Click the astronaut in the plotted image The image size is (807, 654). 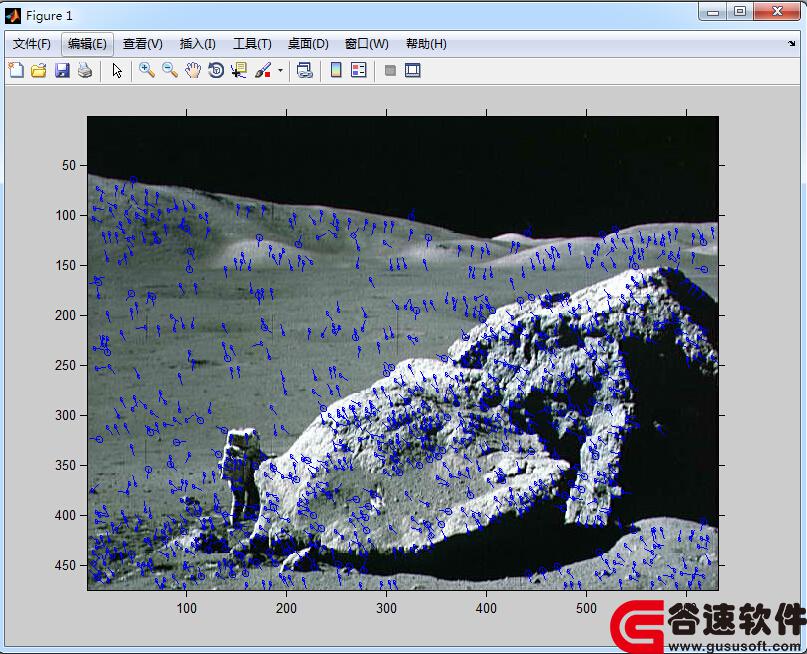click(241, 475)
